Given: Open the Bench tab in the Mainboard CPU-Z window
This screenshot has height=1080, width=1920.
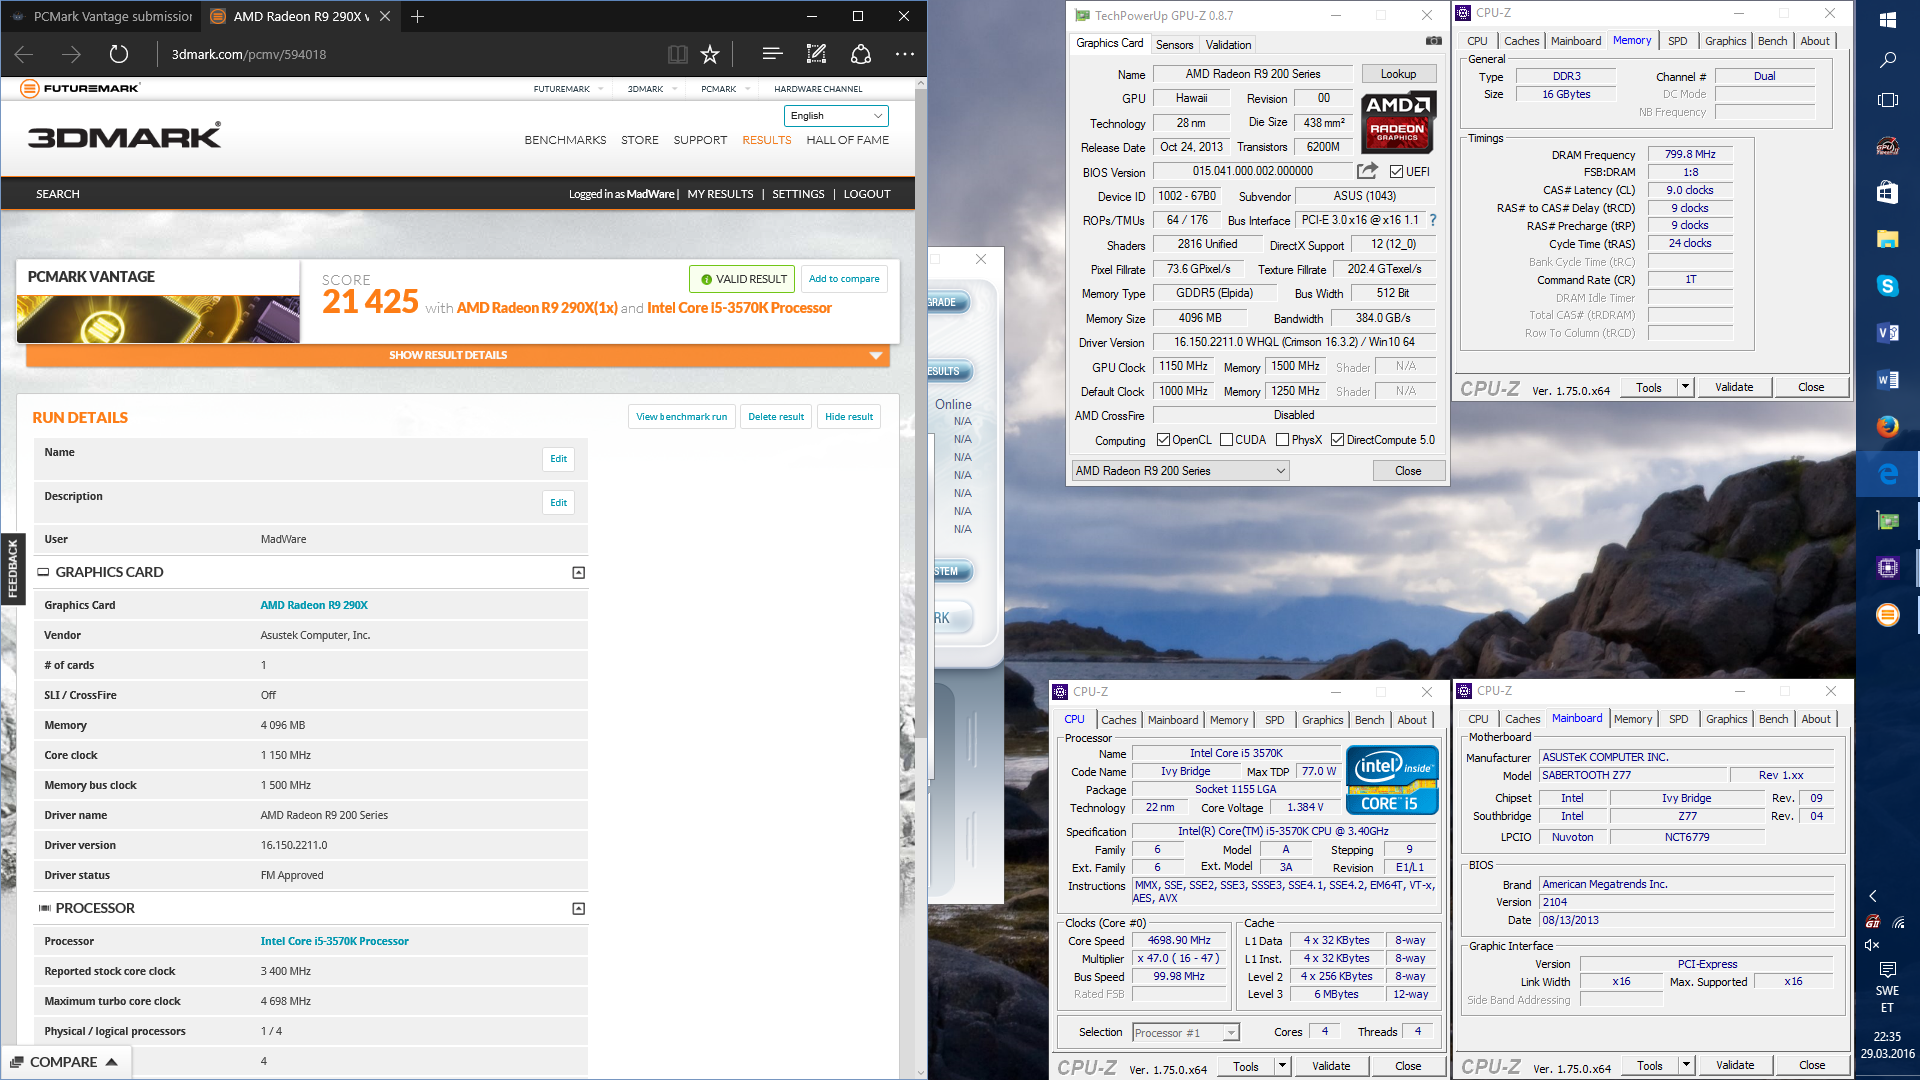Looking at the screenshot, I should [1773, 719].
